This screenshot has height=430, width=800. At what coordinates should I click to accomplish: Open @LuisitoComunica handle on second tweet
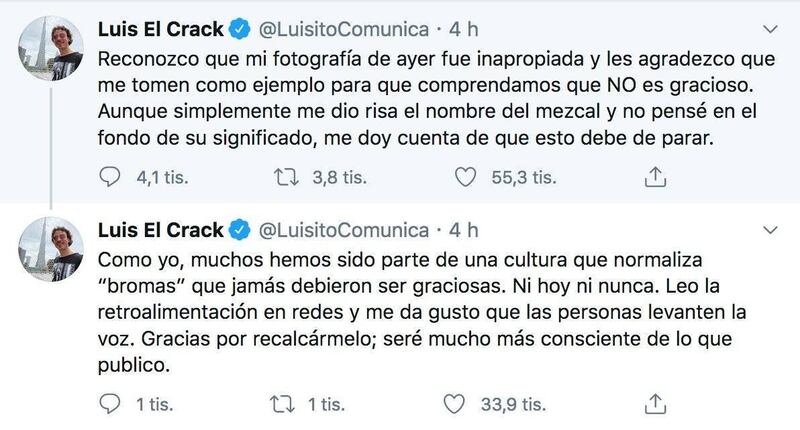(x=344, y=231)
